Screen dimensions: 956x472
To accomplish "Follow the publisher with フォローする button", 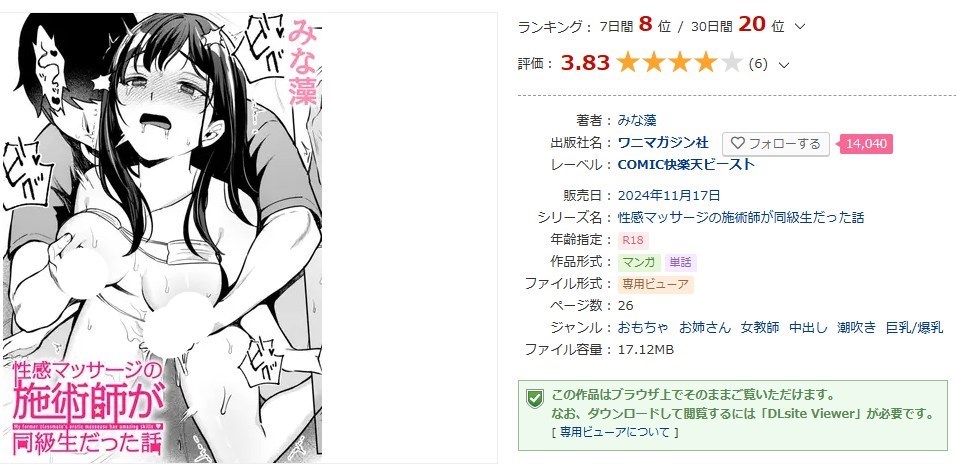I will (776, 144).
